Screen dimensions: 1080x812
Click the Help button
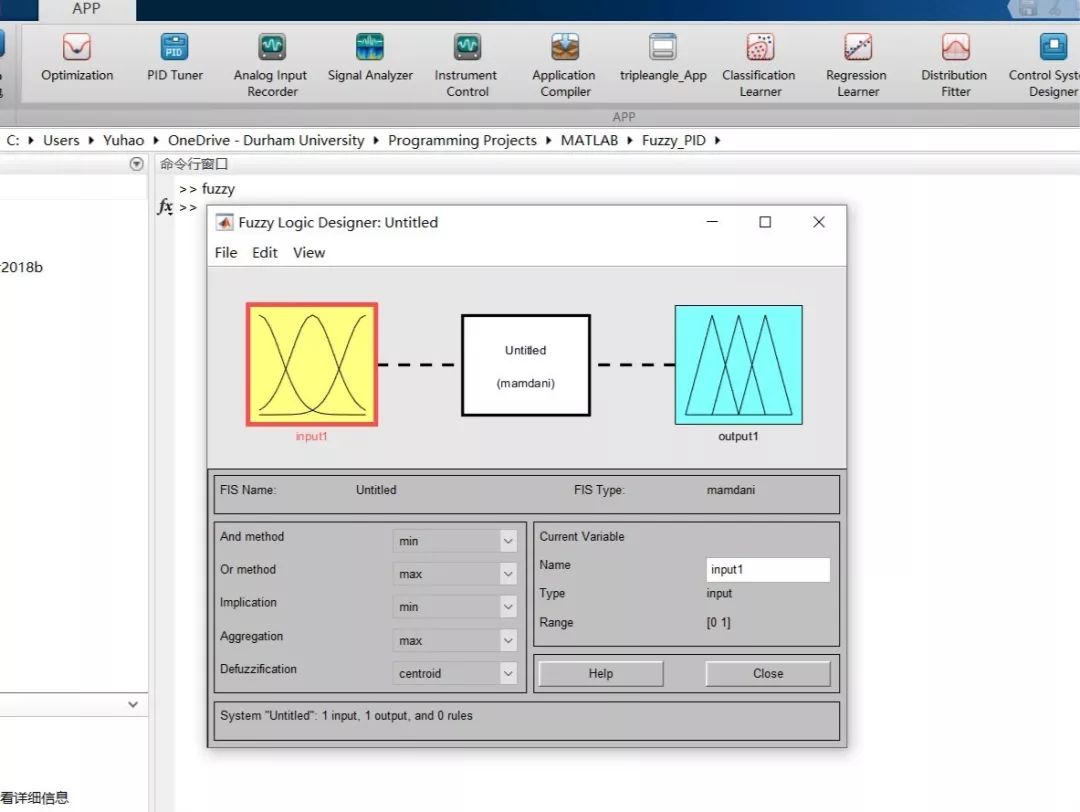tap(601, 674)
